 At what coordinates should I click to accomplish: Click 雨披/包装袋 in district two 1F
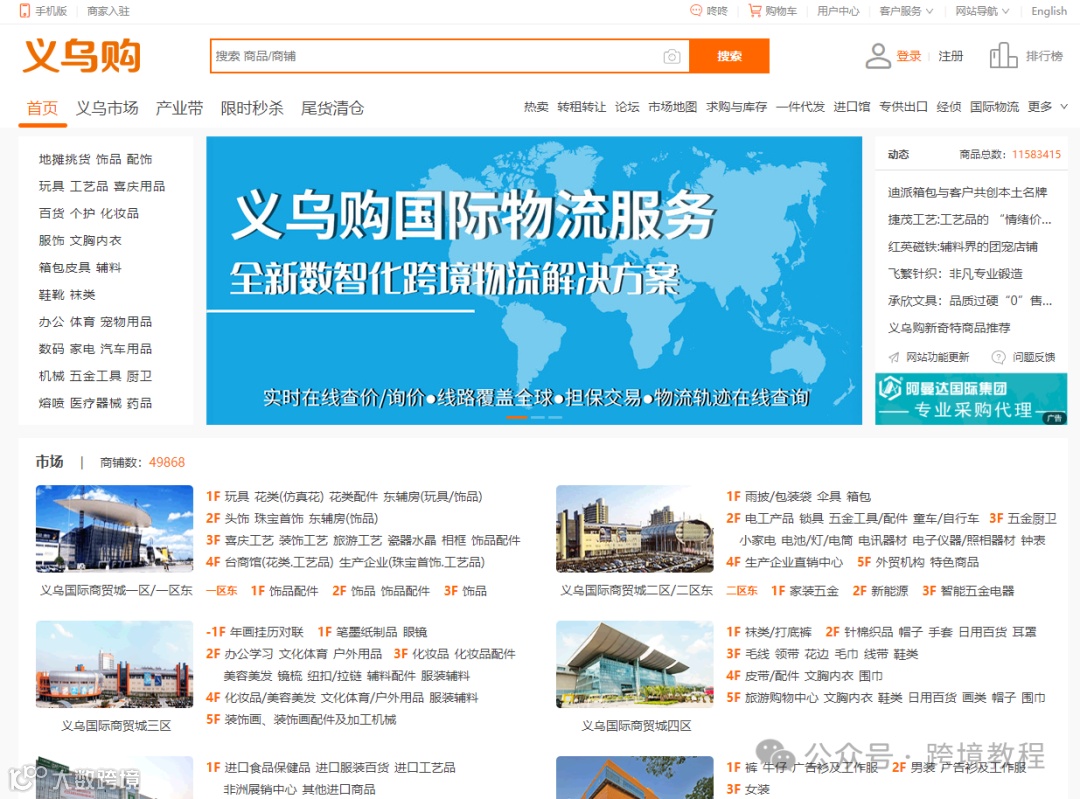click(x=778, y=497)
